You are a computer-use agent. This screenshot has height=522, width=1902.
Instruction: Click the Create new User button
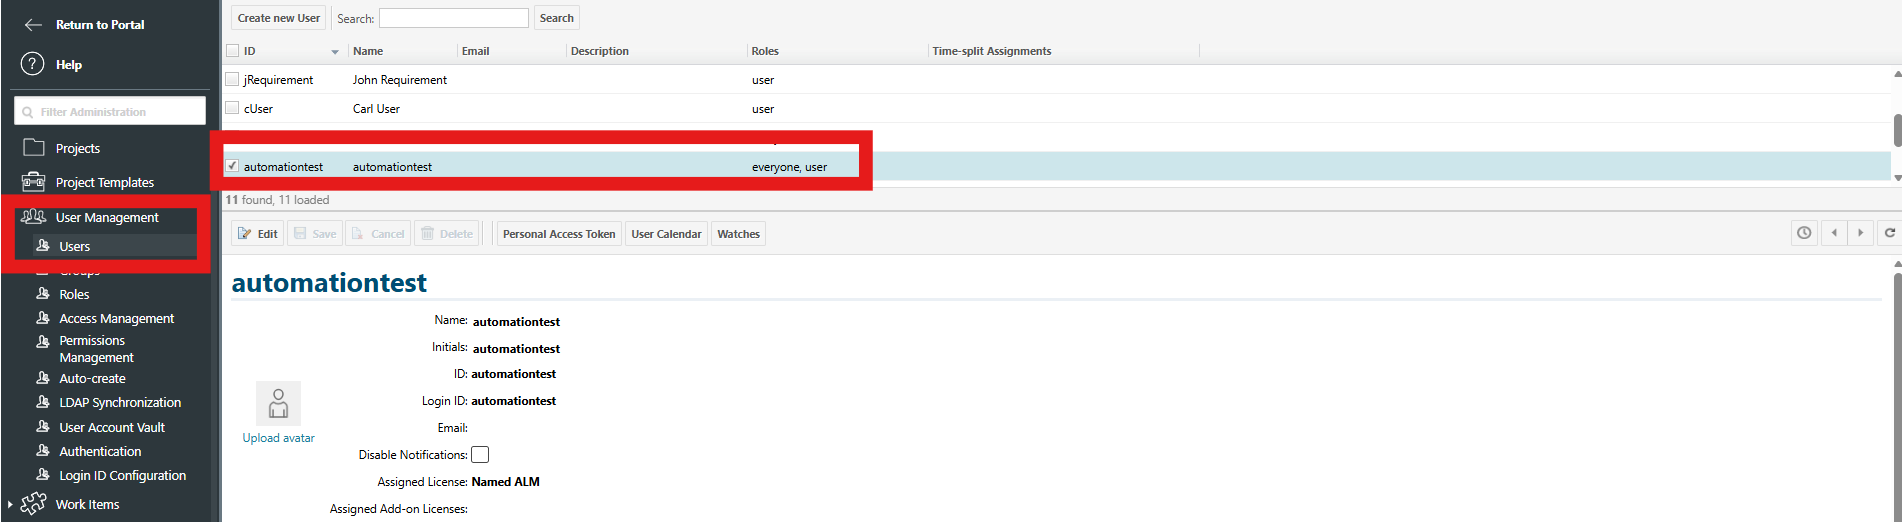(x=279, y=18)
